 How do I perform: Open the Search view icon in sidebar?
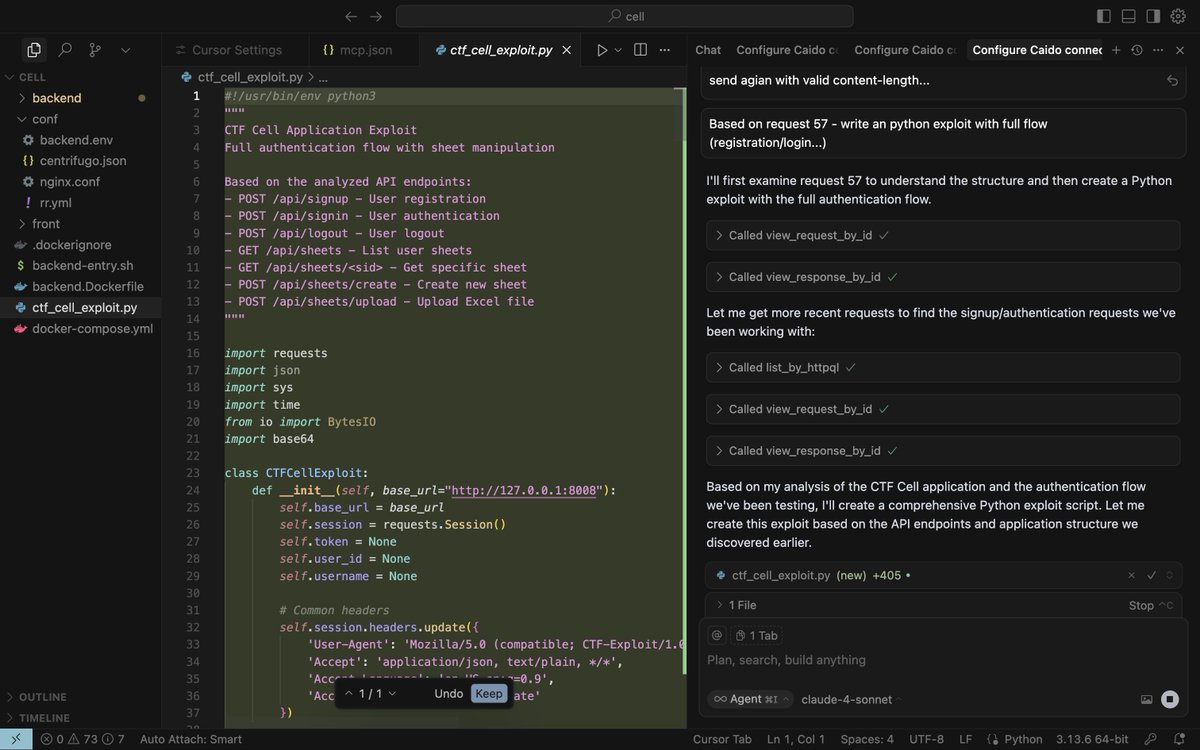[65, 49]
